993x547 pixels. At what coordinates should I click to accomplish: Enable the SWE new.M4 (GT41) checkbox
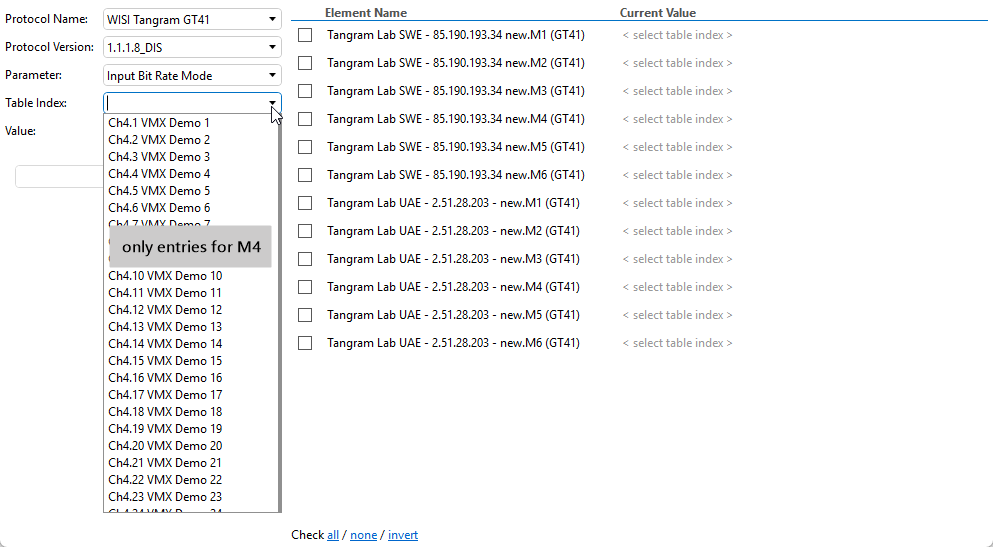click(x=305, y=119)
